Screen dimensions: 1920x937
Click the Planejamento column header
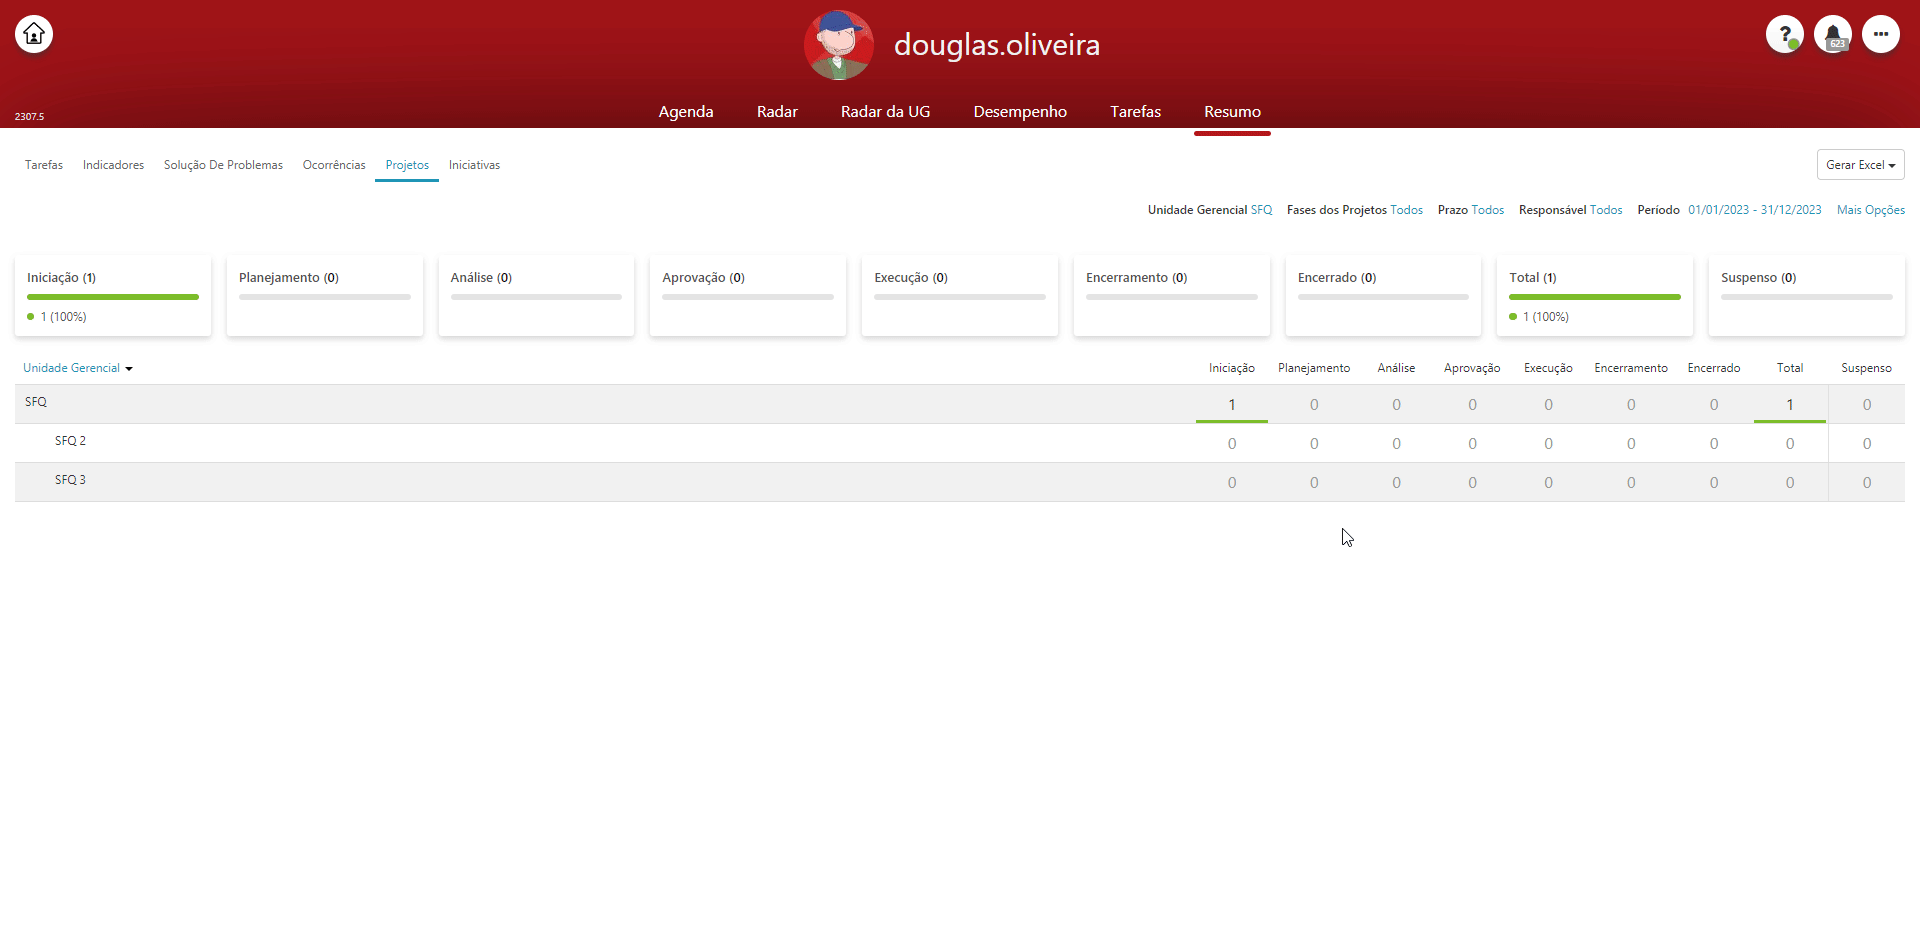(x=1314, y=368)
